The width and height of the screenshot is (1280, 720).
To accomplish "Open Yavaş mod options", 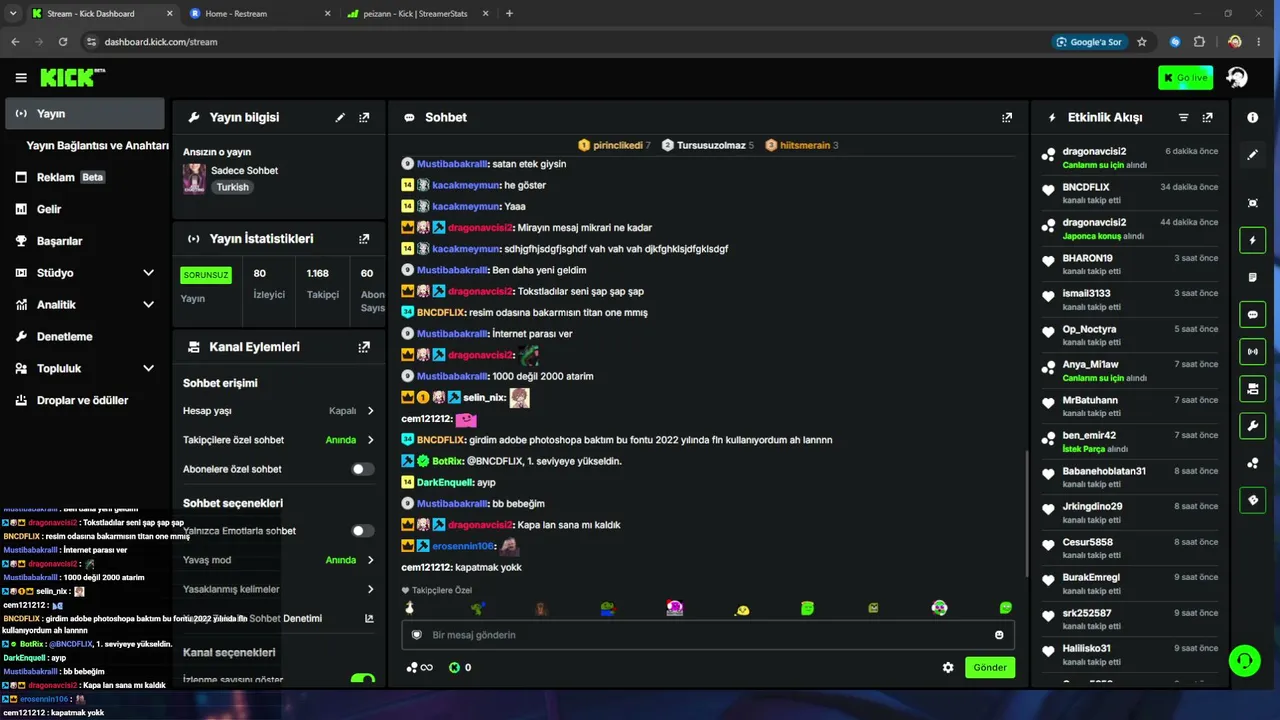I will pos(370,560).
